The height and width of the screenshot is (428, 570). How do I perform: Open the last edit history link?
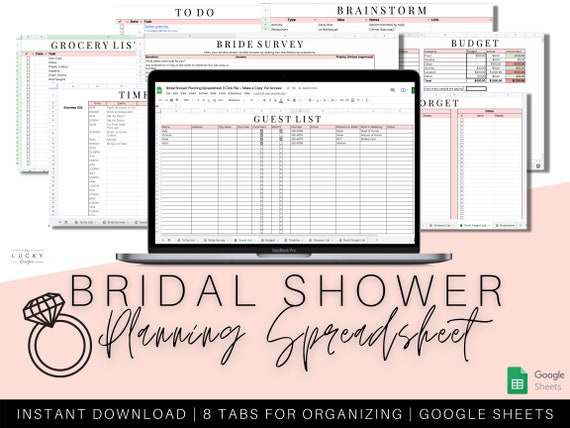point(270,93)
